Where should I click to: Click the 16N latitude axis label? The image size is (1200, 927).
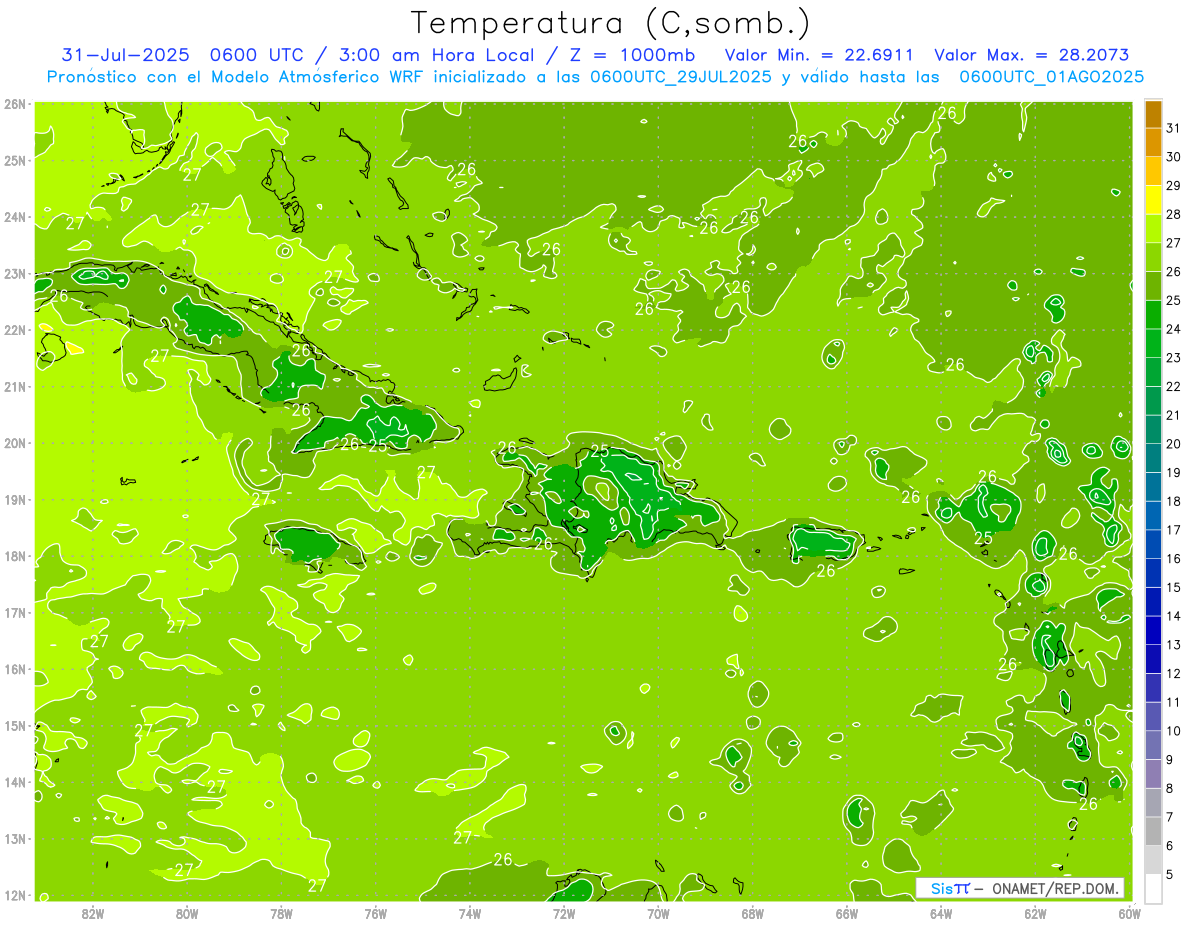pos(14,669)
